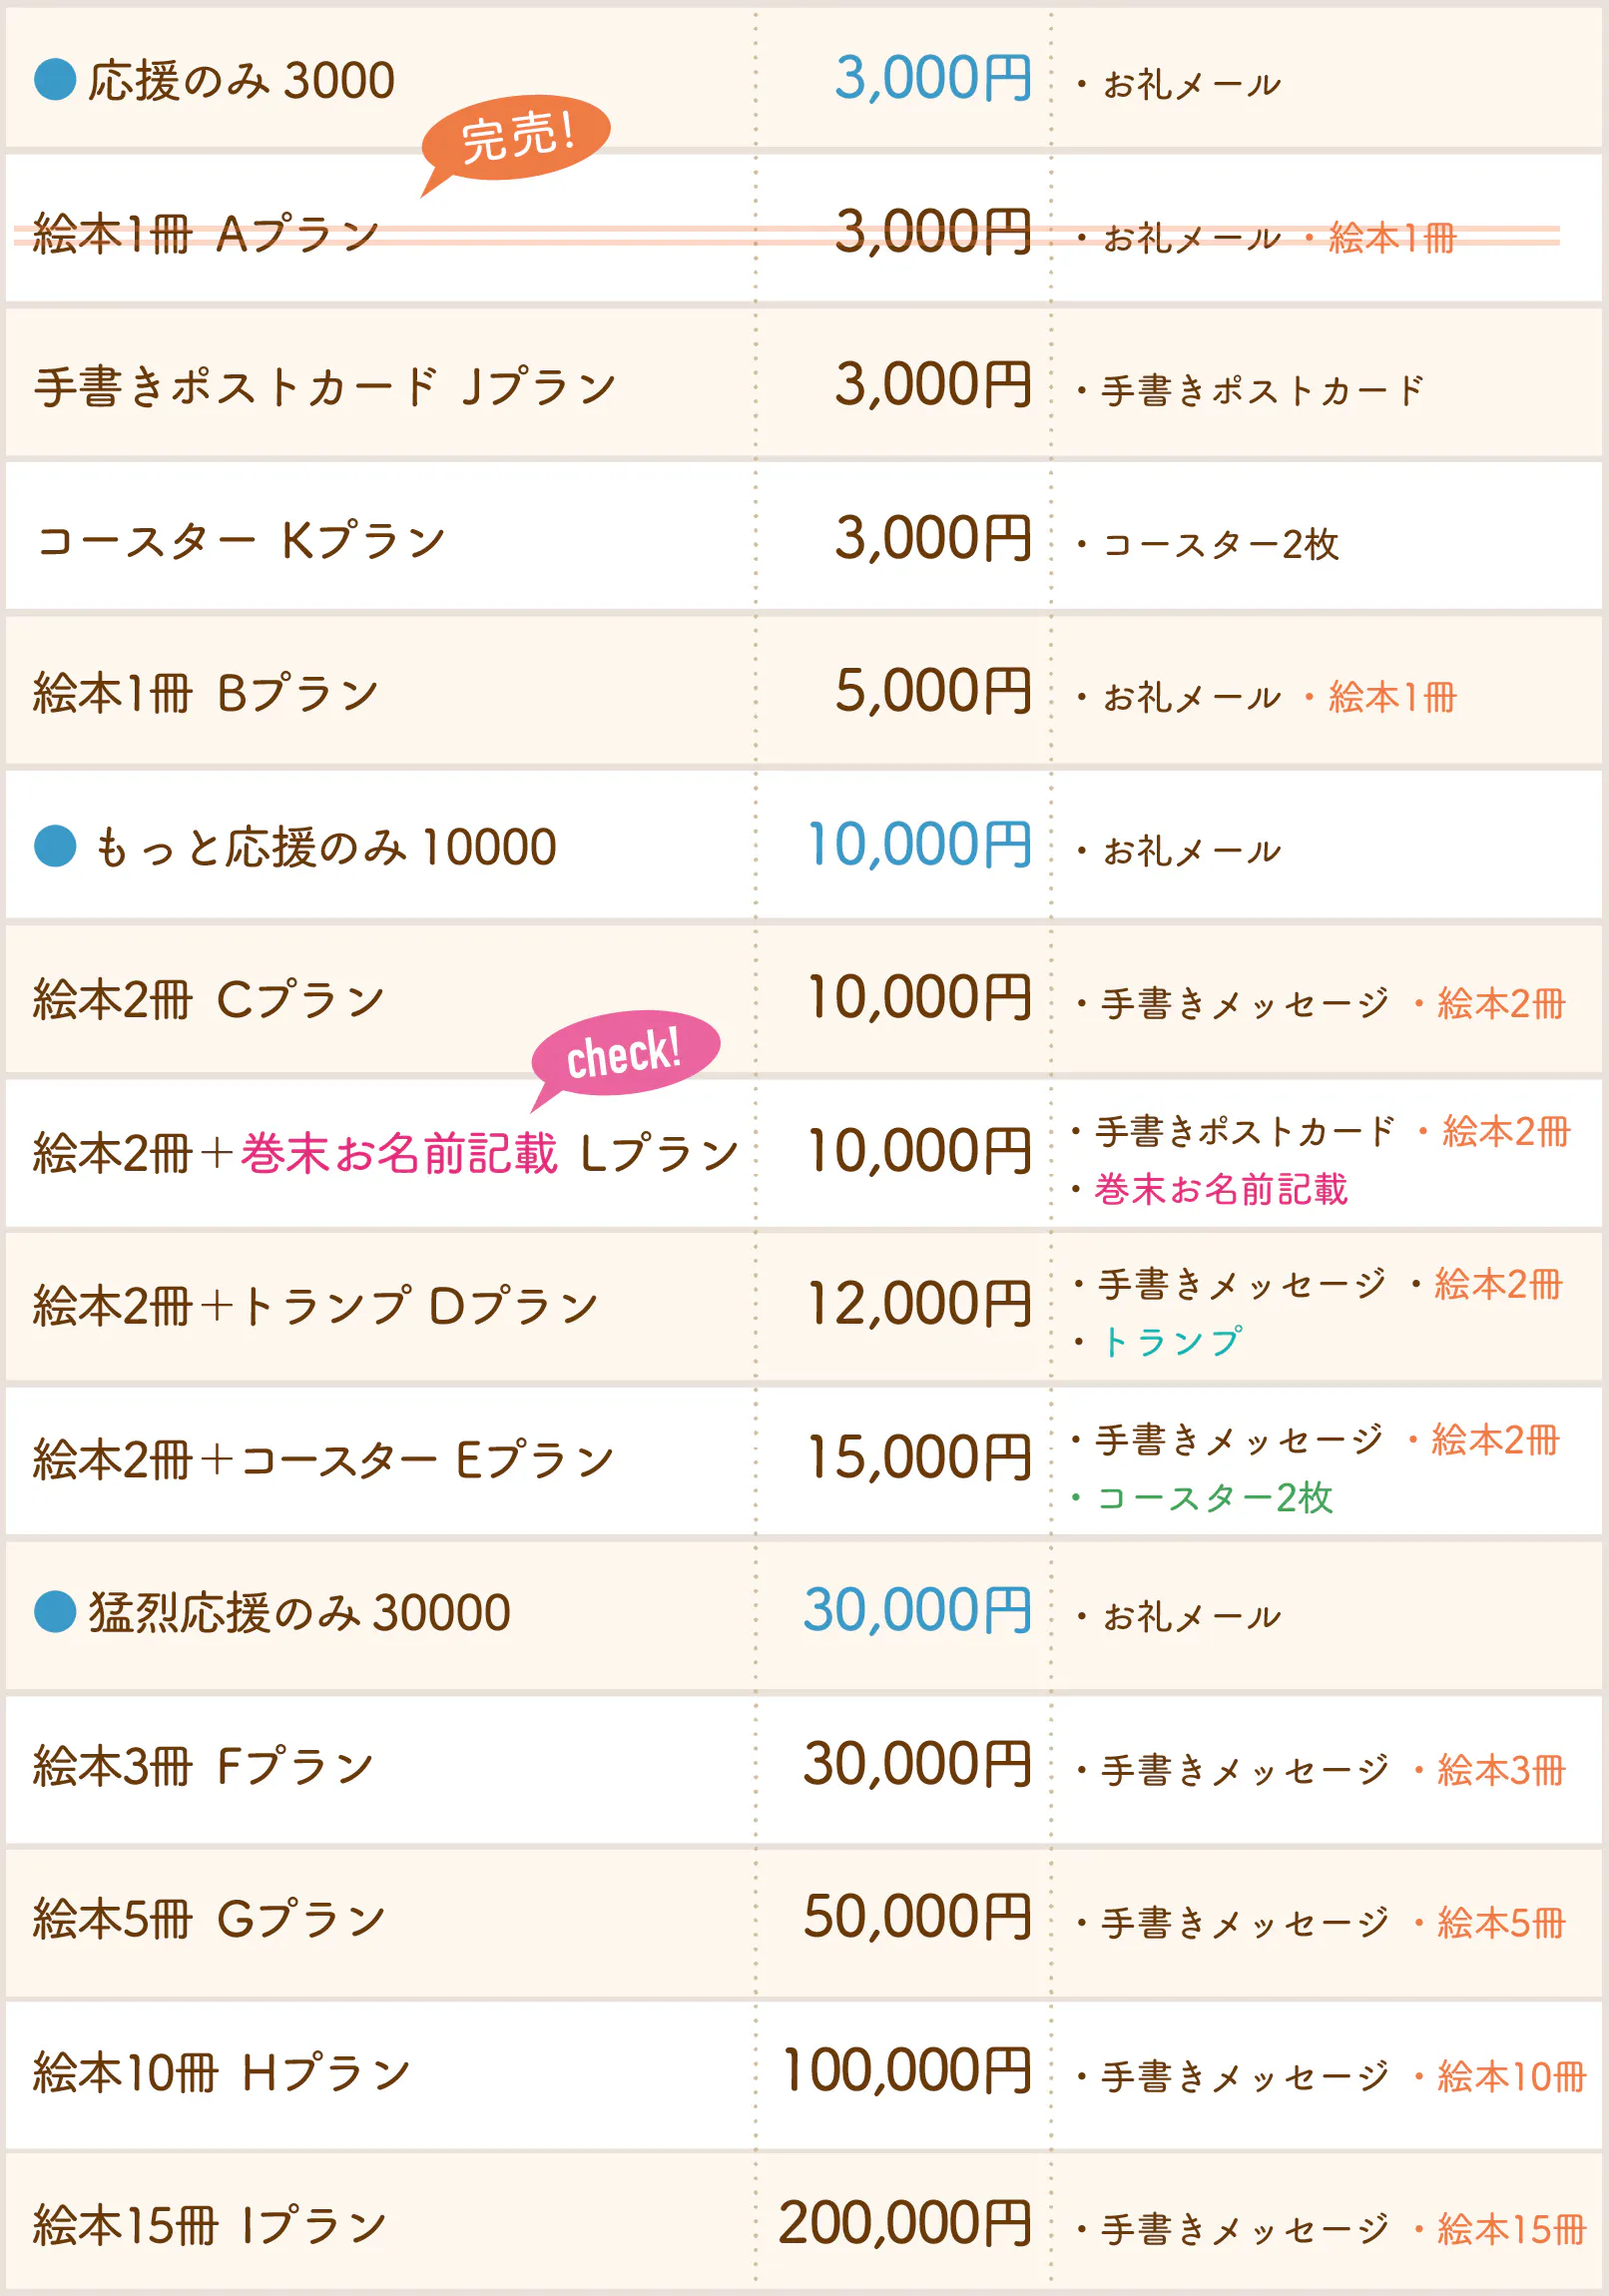Click the 50,000円 price of Gプラン

pyautogui.click(x=917, y=1918)
